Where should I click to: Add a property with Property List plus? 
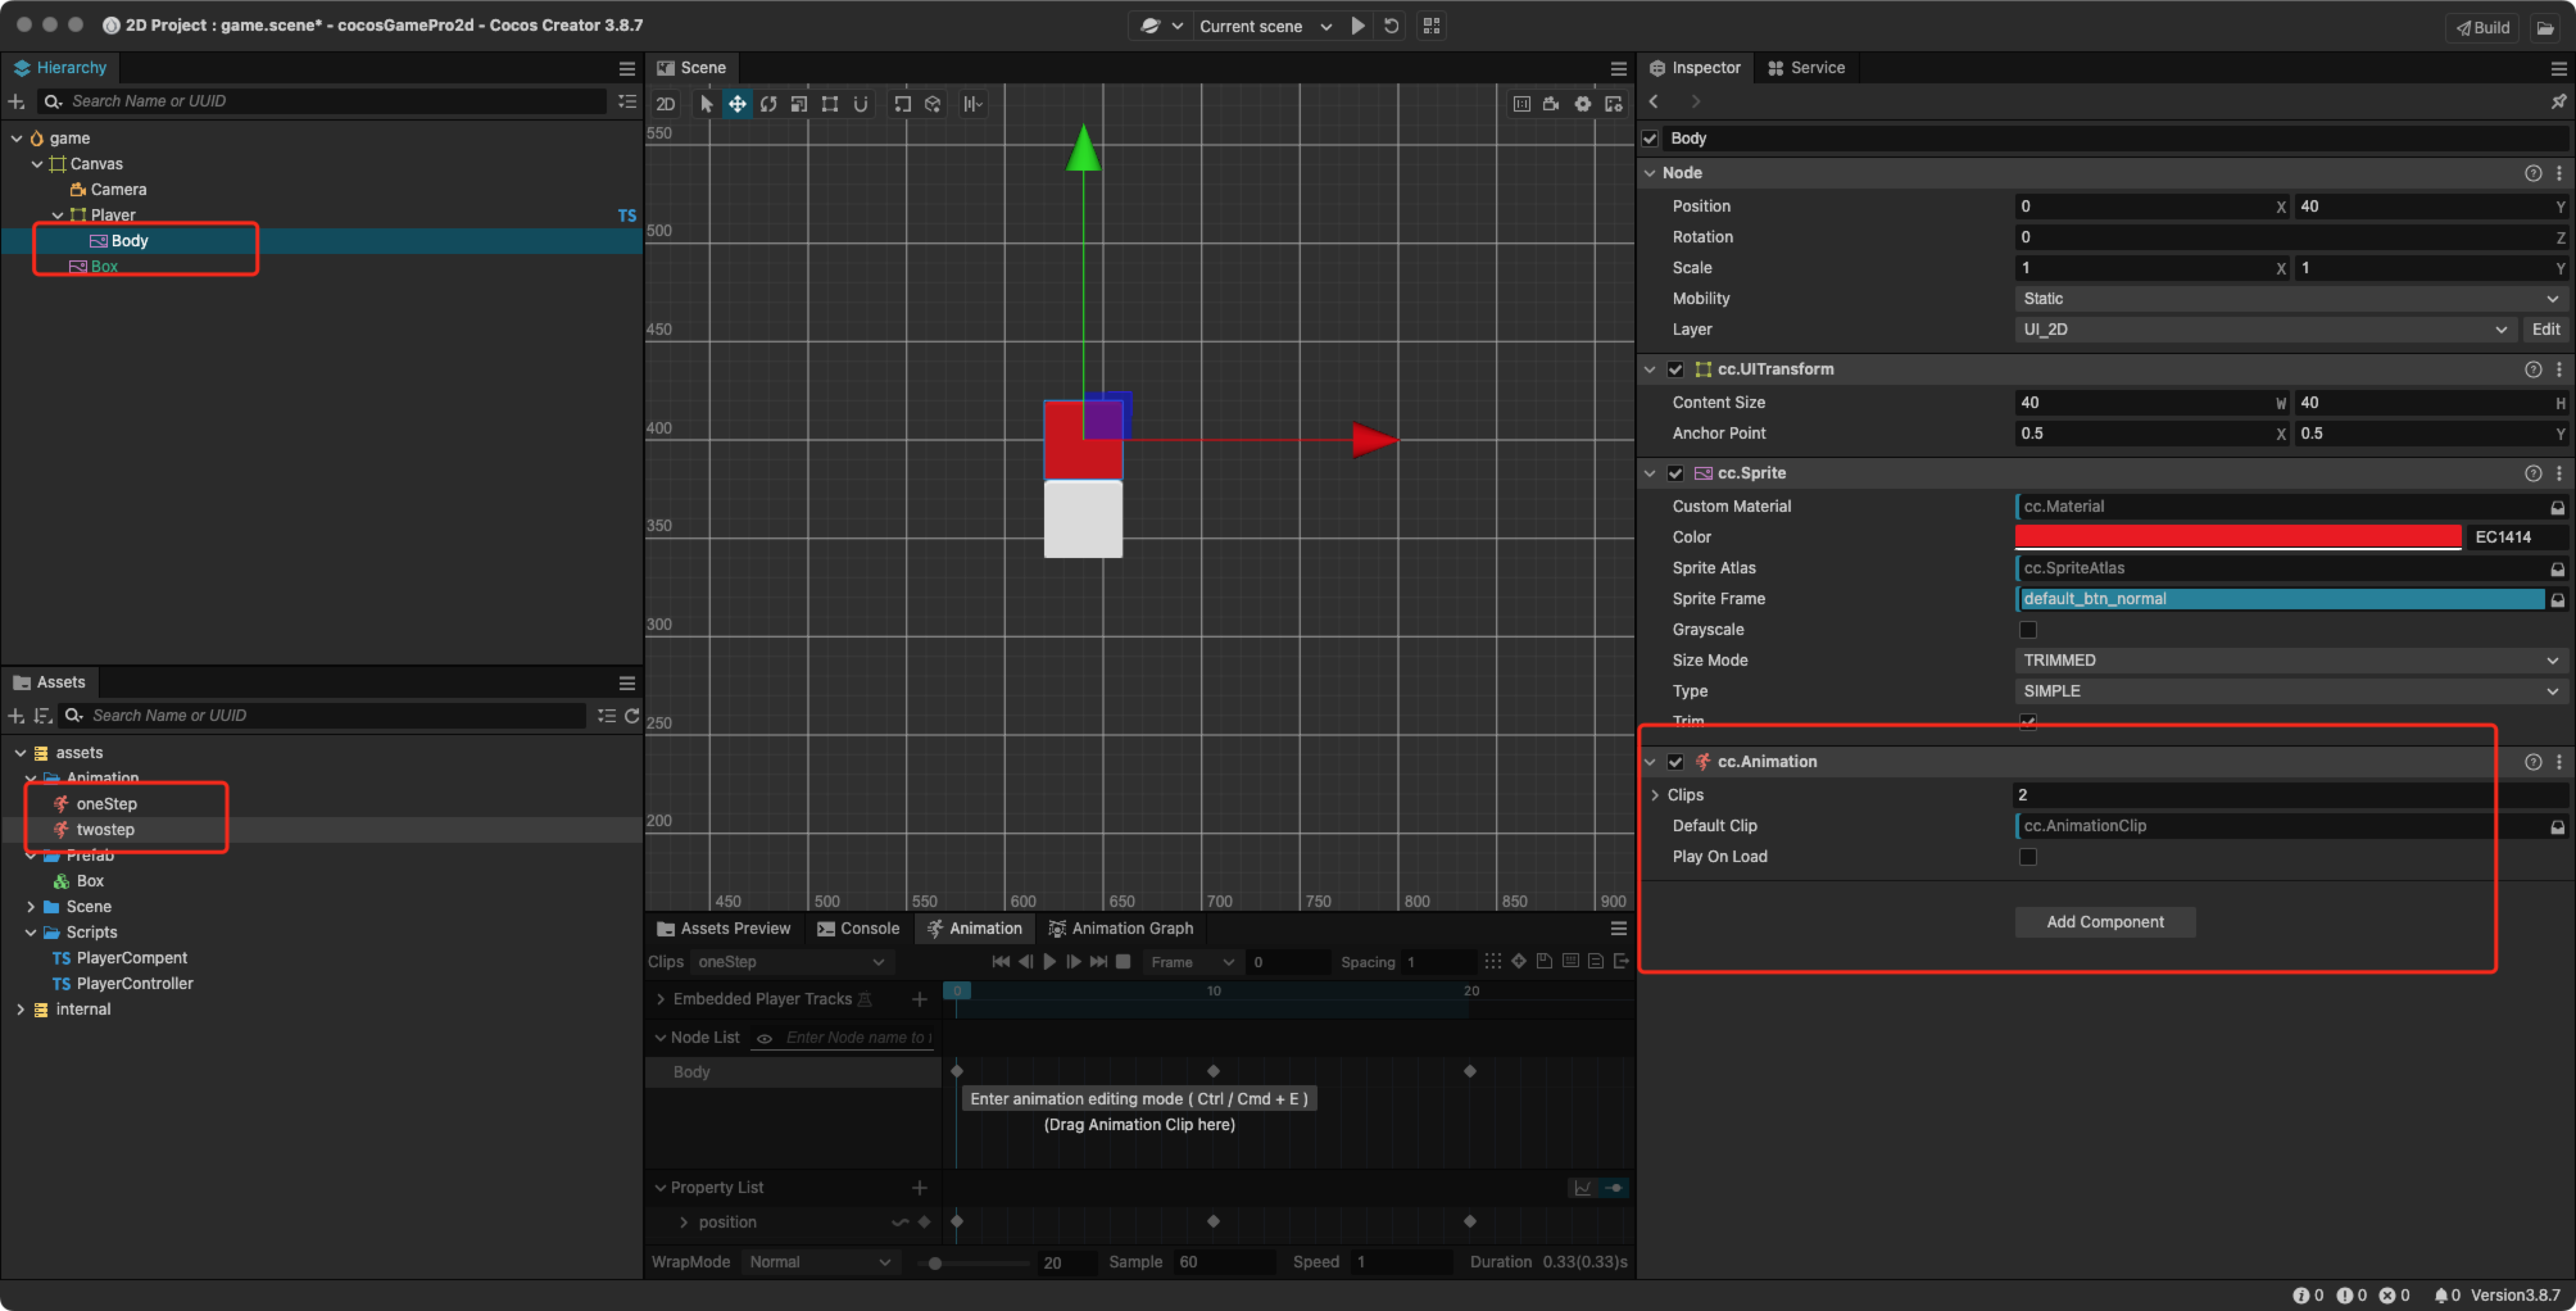919,1187
